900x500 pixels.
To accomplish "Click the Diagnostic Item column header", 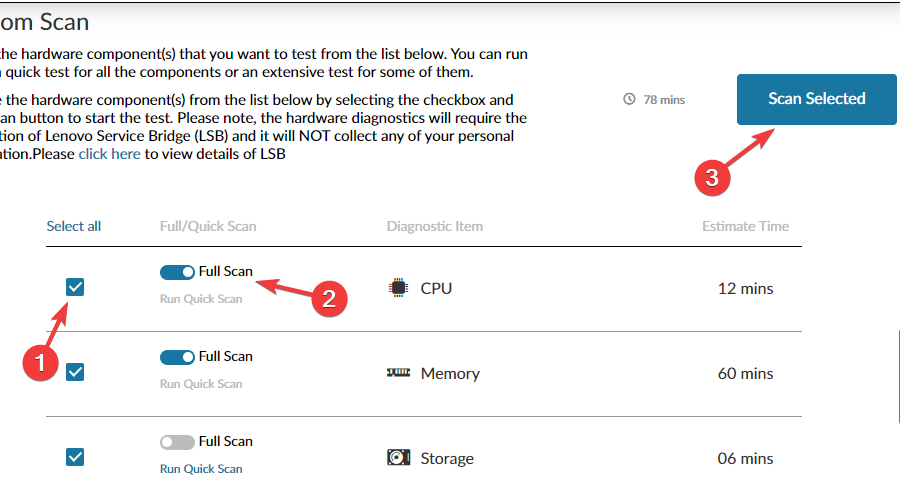I will (435, 226).
